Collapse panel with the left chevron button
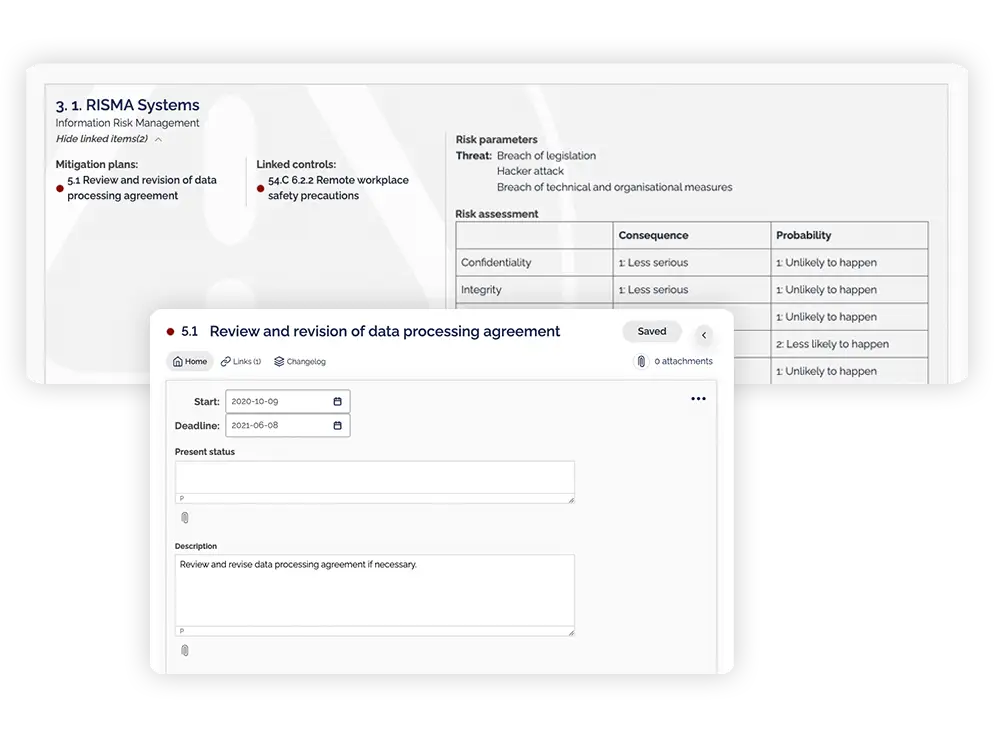This screenshot has width=1000, height=750. (704, 335)
